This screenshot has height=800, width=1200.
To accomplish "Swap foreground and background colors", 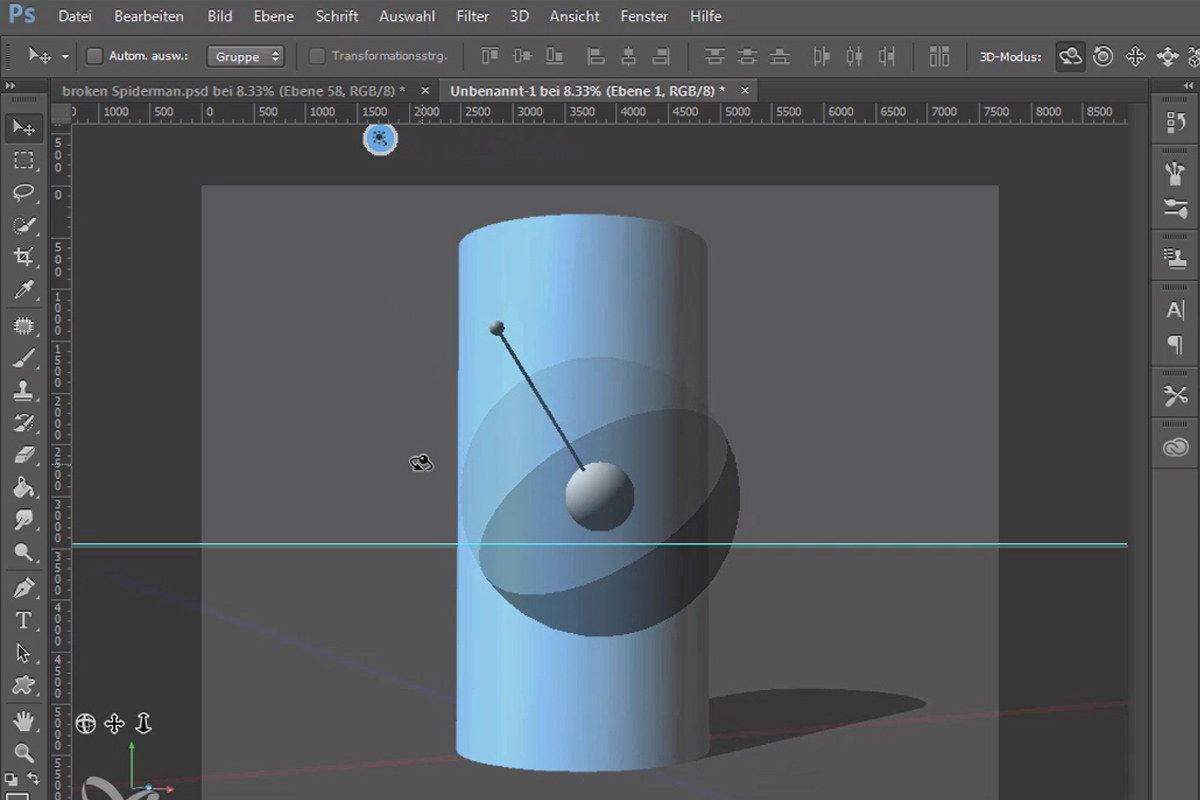I will (x=33, y=778).
